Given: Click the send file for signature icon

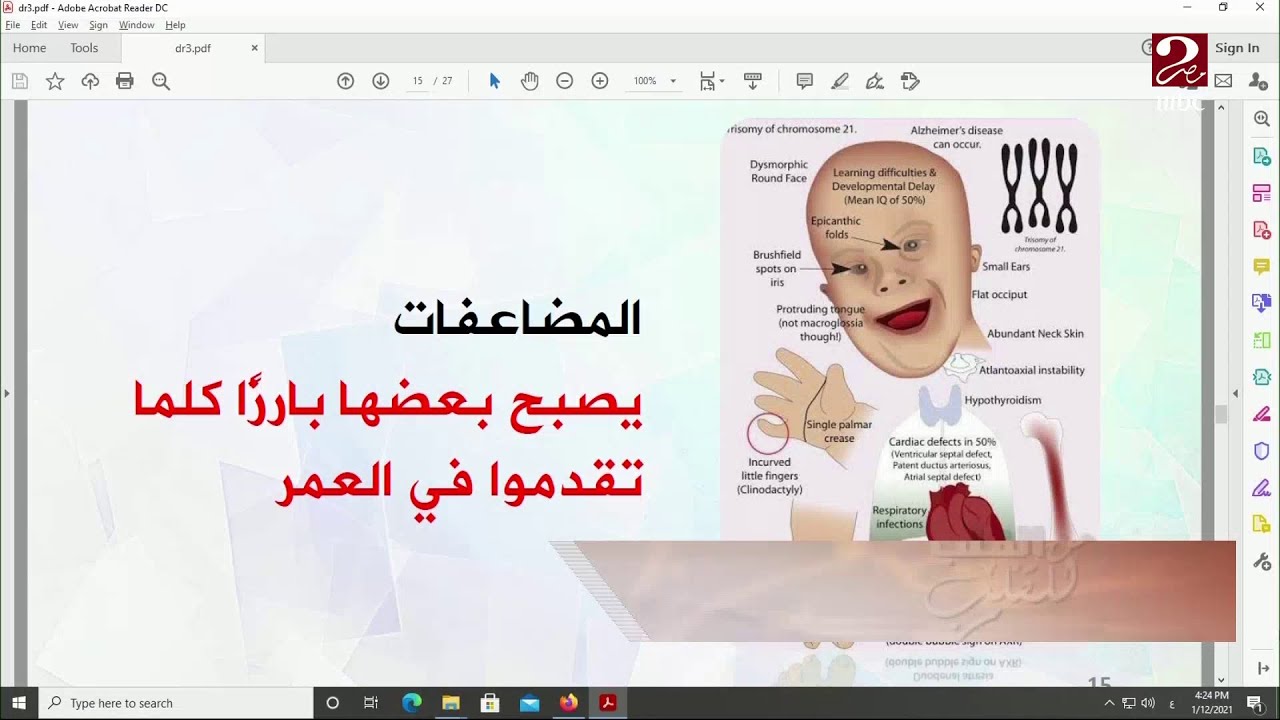Looking at the screenshot, I should [x=910, y=81].
